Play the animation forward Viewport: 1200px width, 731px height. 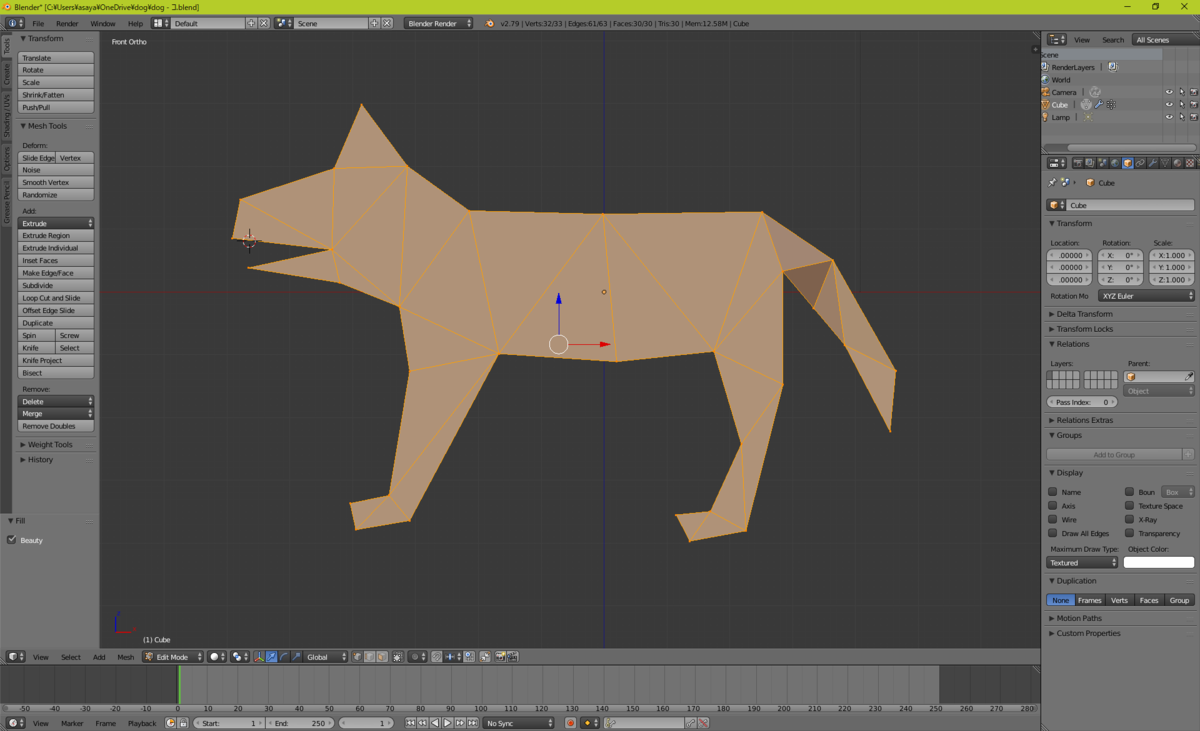[x=447, y=723]
